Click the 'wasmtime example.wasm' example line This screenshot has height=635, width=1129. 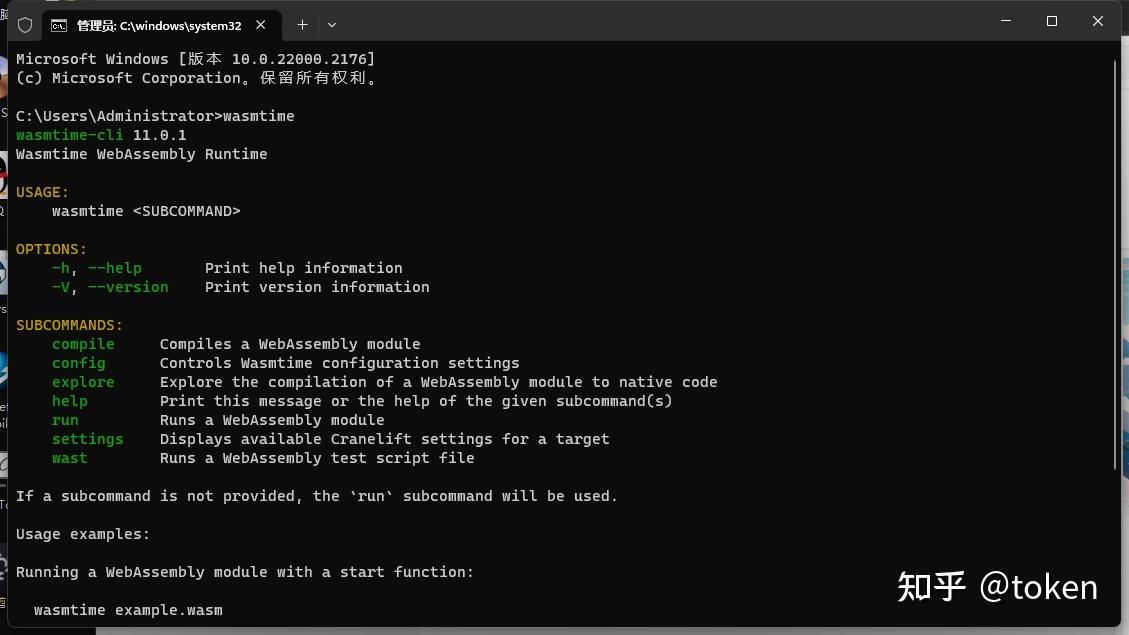coord(128,610)
